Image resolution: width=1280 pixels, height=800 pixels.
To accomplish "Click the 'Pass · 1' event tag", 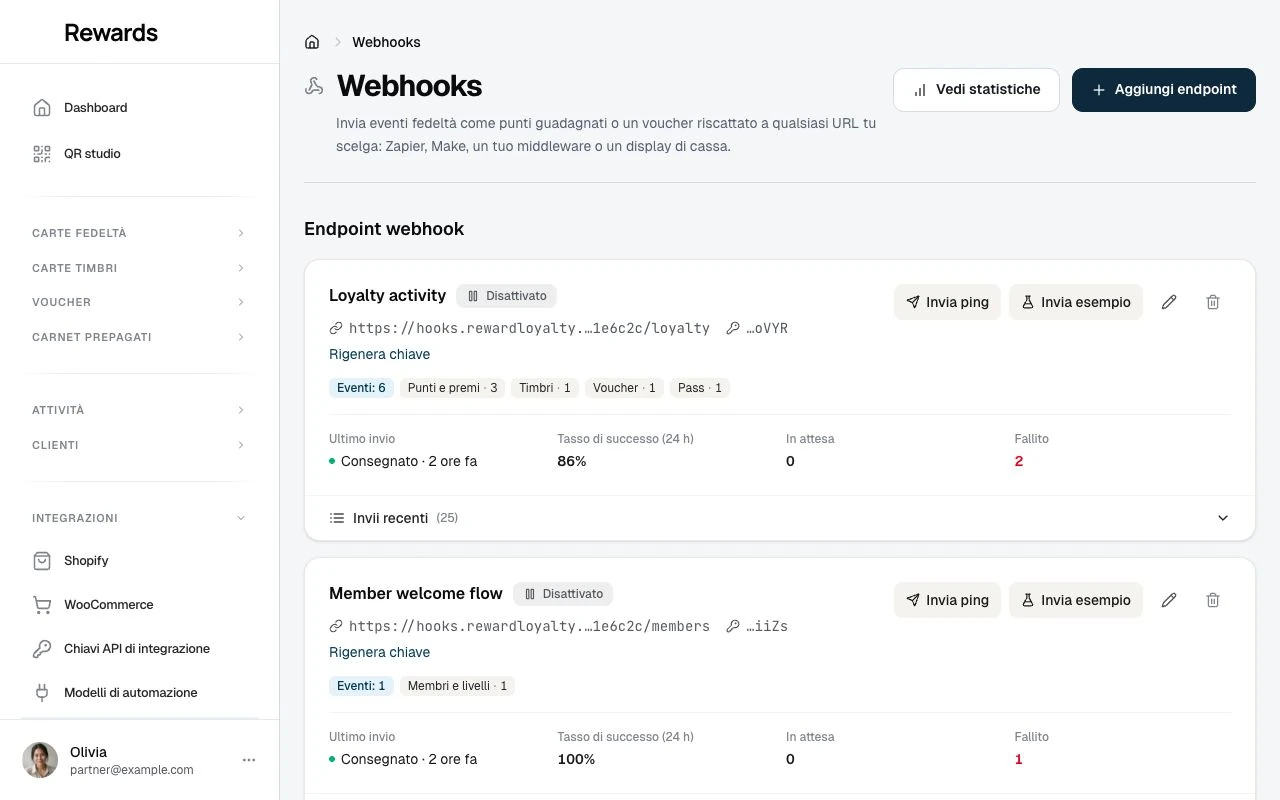I will 699,388.
